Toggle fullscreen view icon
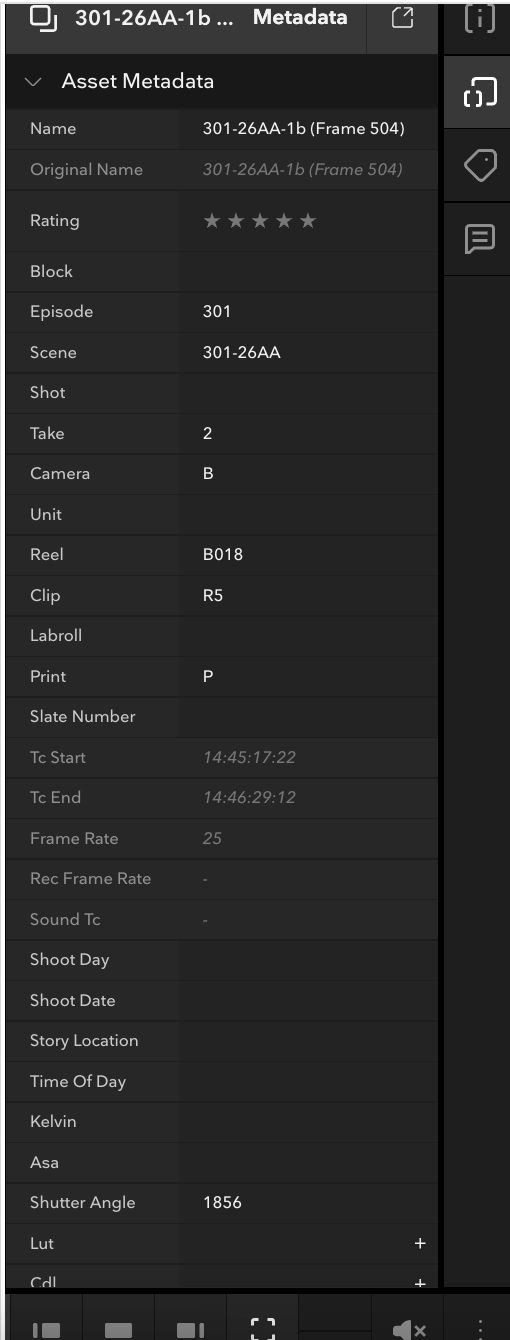The height and width of the screenshot is (1340, 510). point(263,1329)
